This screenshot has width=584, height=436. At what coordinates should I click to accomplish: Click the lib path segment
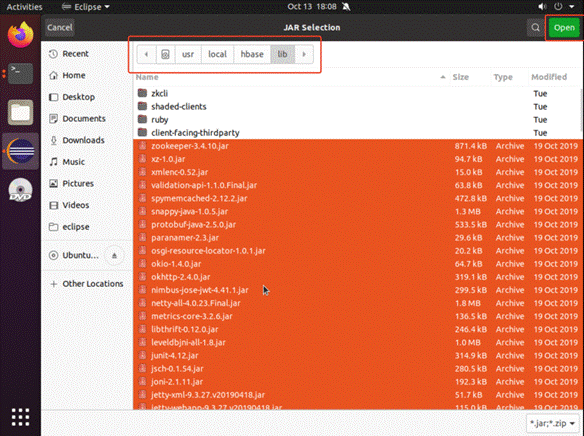point(283,54)
